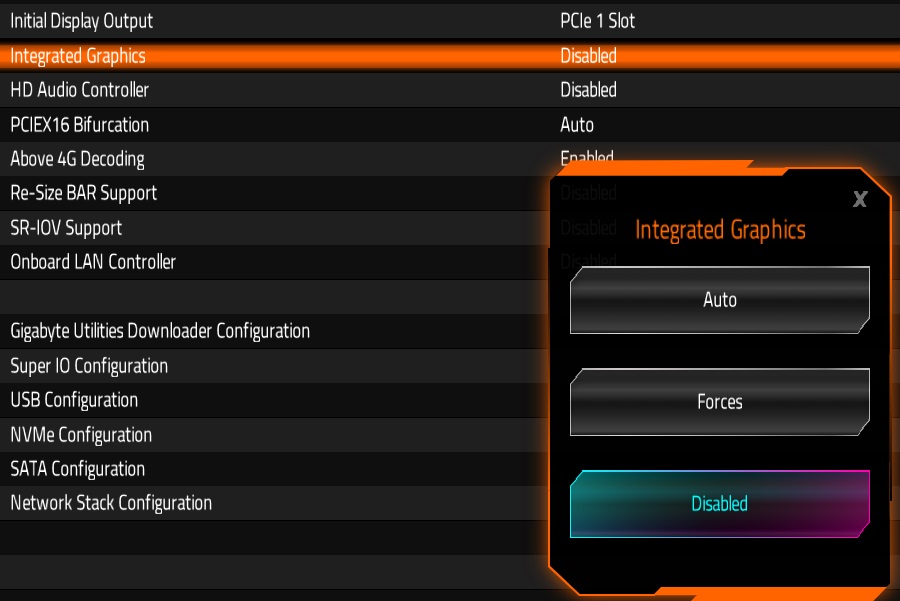Viewport: 900px width, 601px height.
Task: Open HD Audio Controller setting
Action: point(80,90)
